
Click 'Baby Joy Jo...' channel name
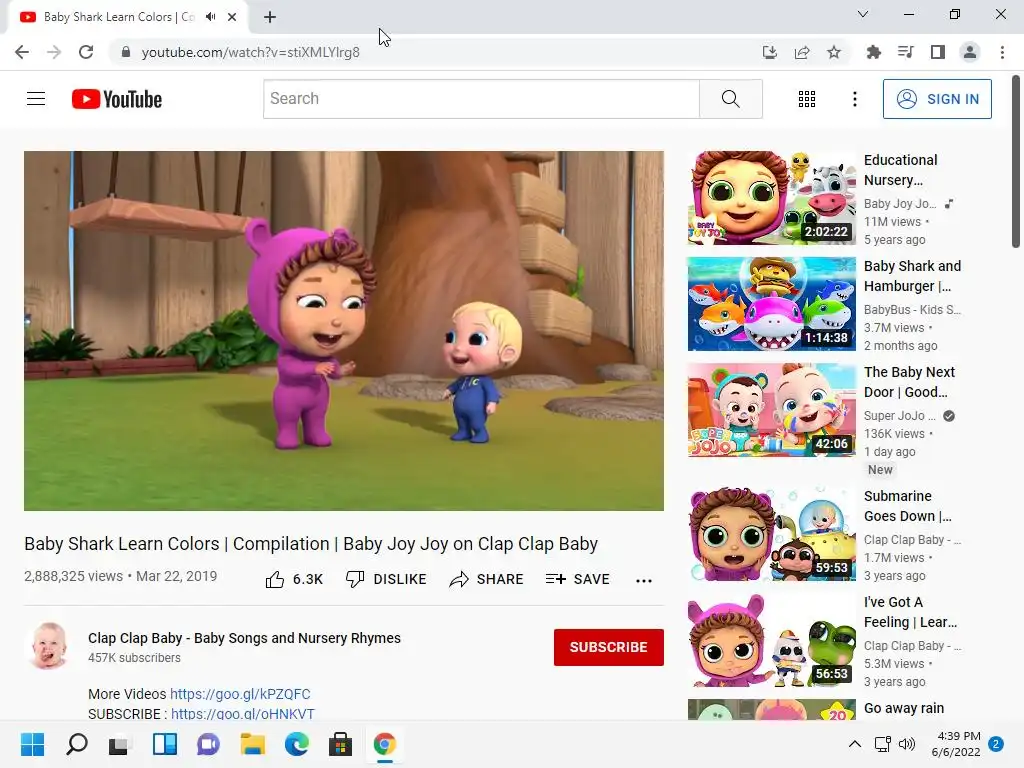(x=900, y=204)
